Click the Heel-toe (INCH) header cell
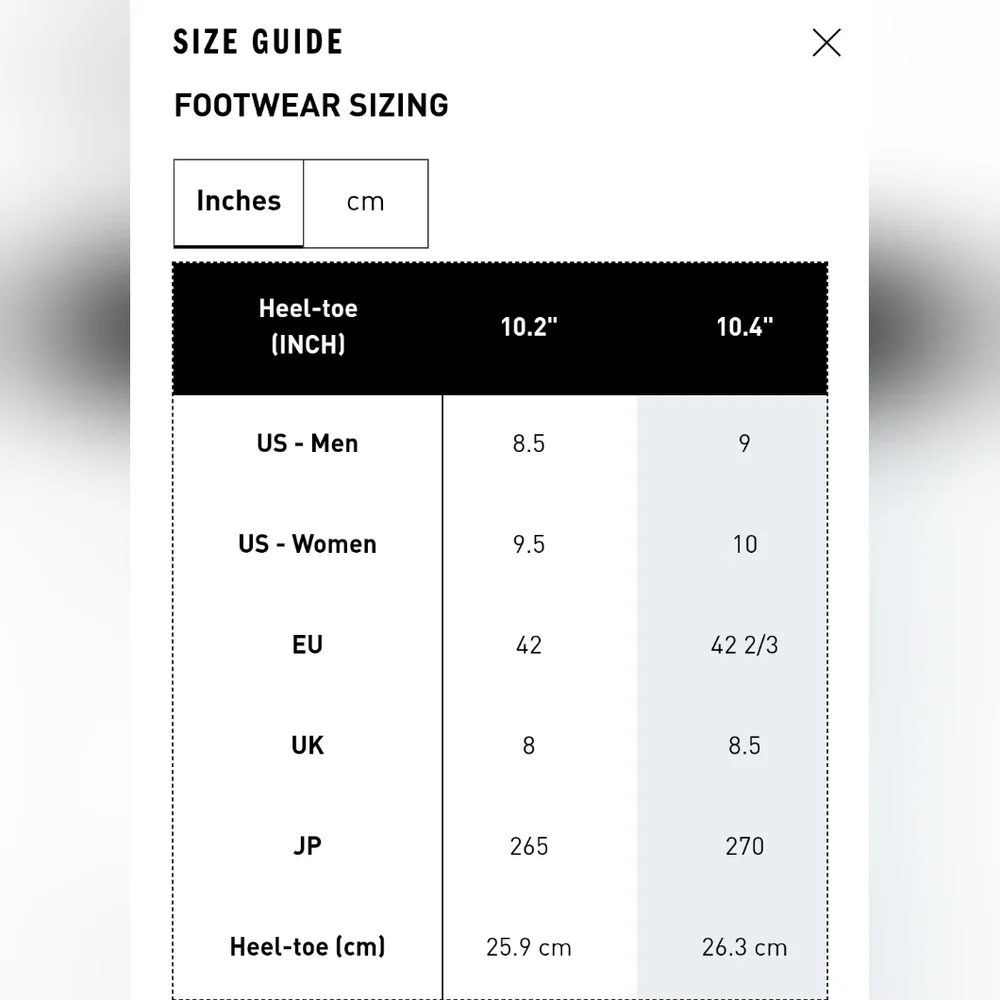 pyautogui.click(x=308, y=327)
